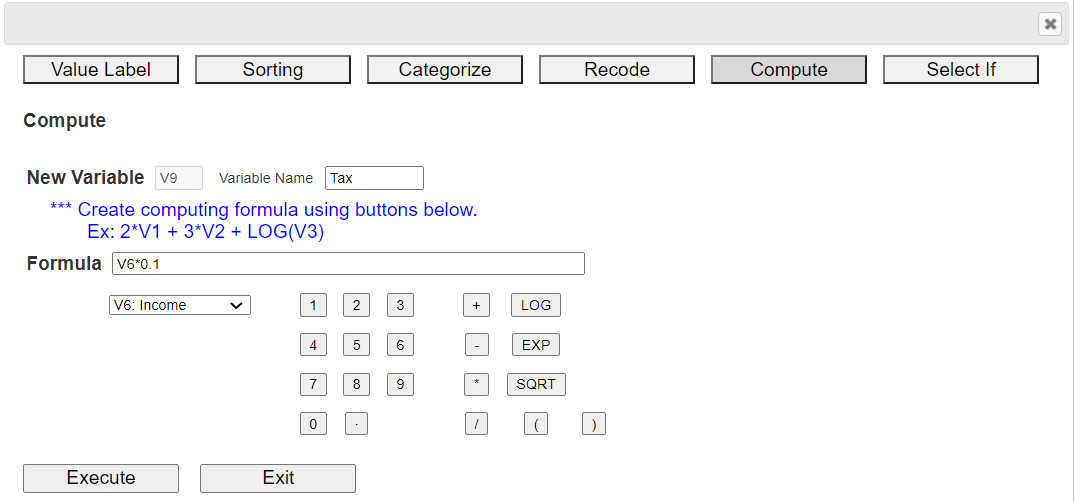Click into the Formula text field

(x=349, y=264)
